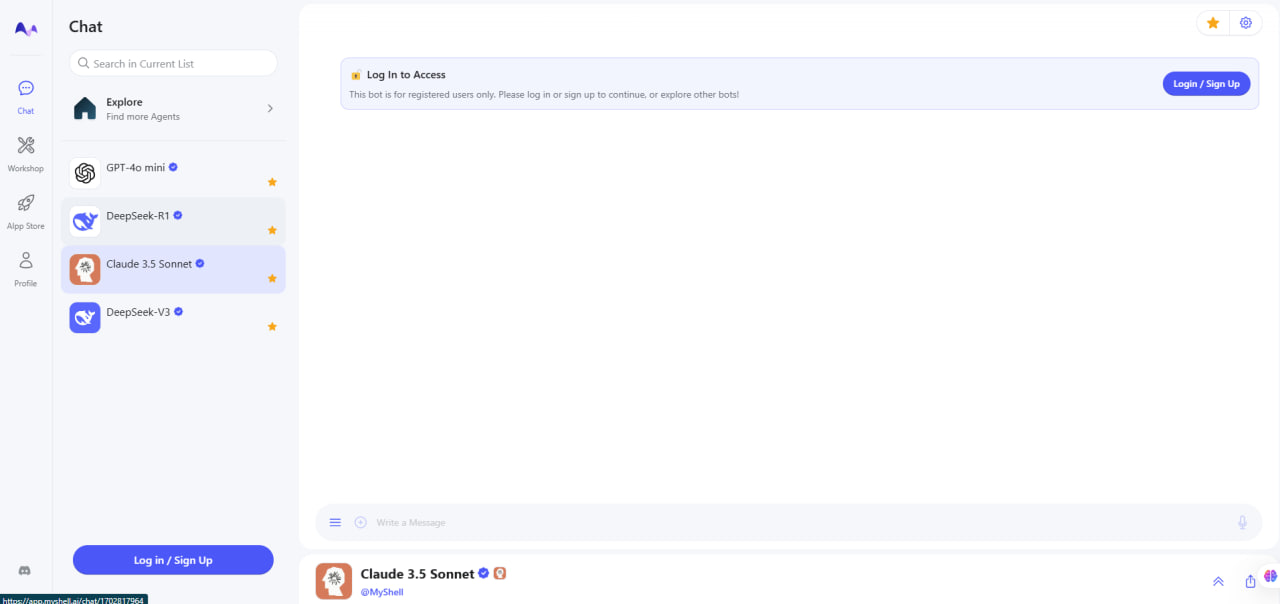This screenshot has height=604, width=1280.
Task: Click the colorful brain icon at bottom right
Action: click(1271, 576)
